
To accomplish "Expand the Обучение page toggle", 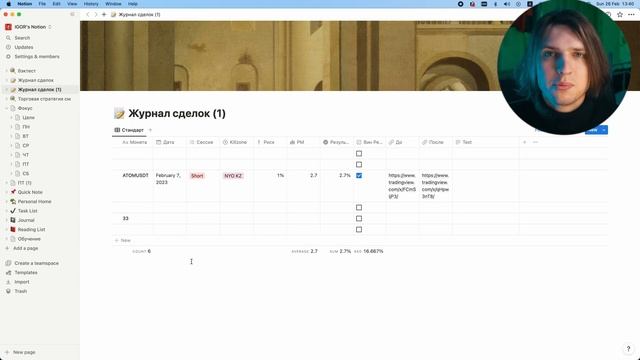I will (x=7, y=239).
